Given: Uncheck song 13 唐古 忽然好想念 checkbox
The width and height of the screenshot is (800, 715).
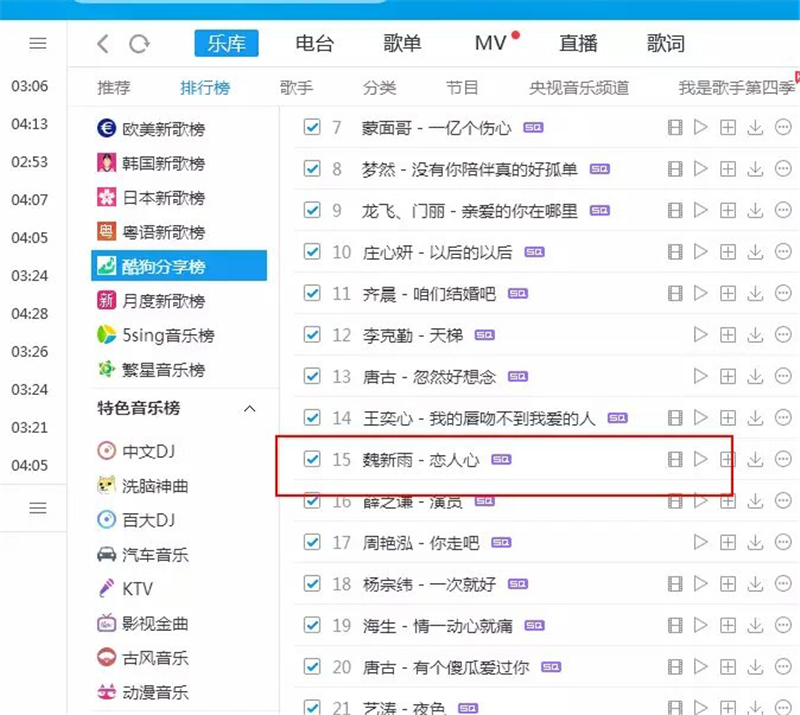Looking at the screenshot, I should [312, 377].
